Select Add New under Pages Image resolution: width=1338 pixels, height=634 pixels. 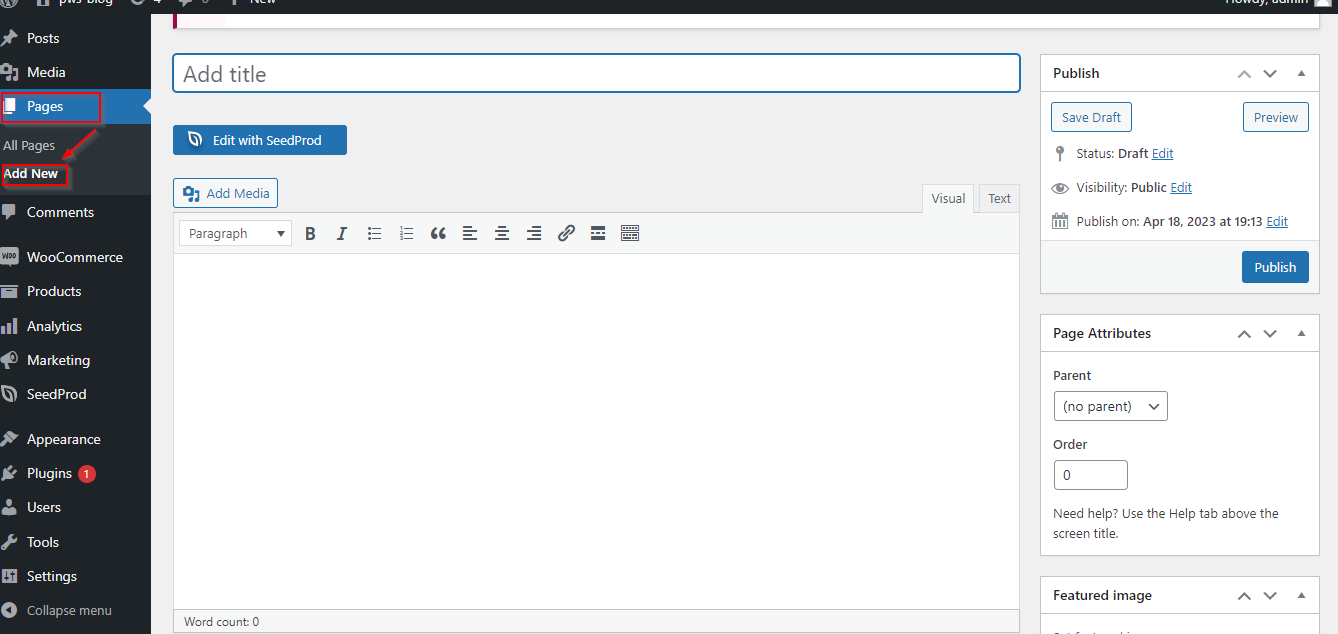click(31, 173)
